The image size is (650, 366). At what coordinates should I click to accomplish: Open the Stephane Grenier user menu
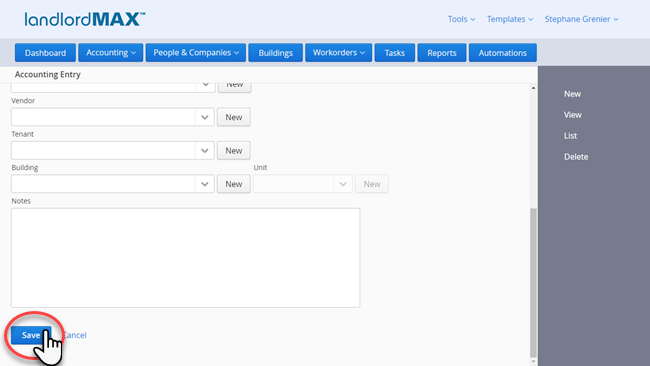click(x=581, y=19)
